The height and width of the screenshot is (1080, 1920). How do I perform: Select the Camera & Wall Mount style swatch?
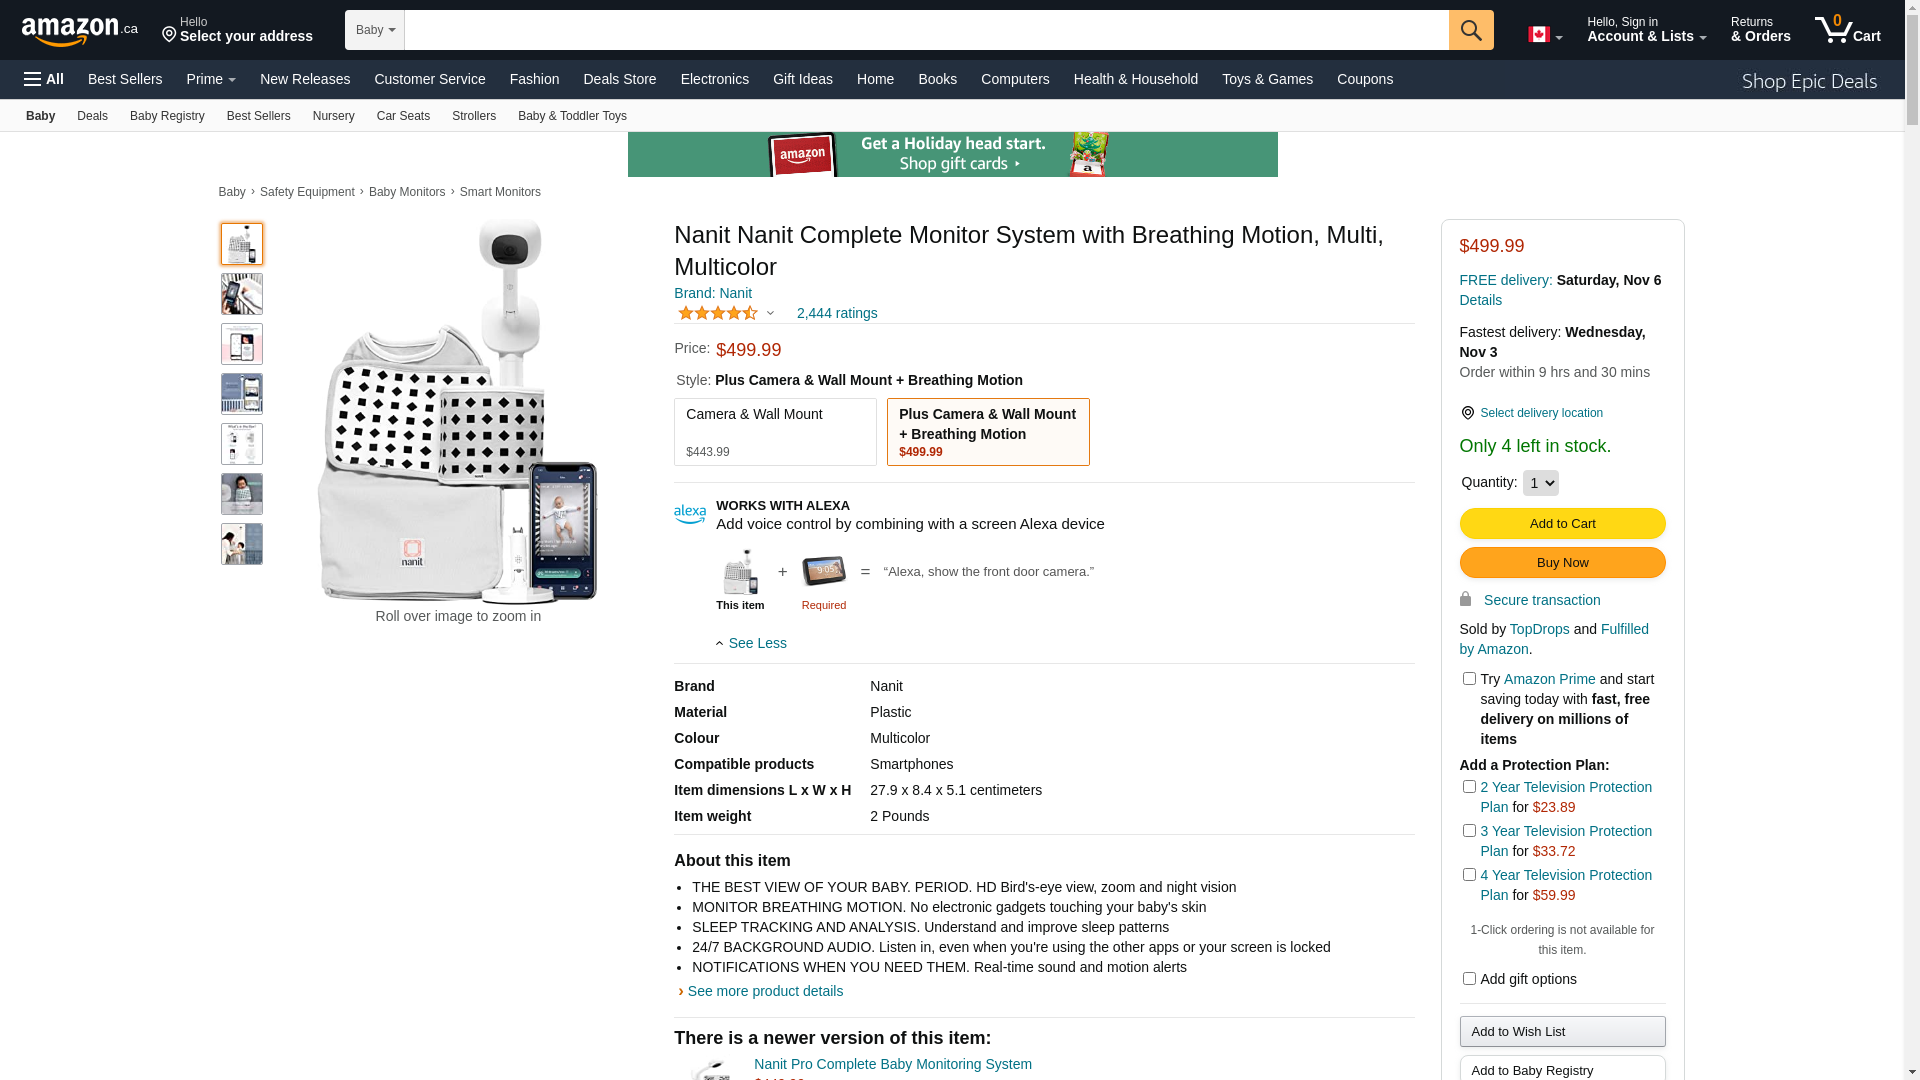click(775, 432)
